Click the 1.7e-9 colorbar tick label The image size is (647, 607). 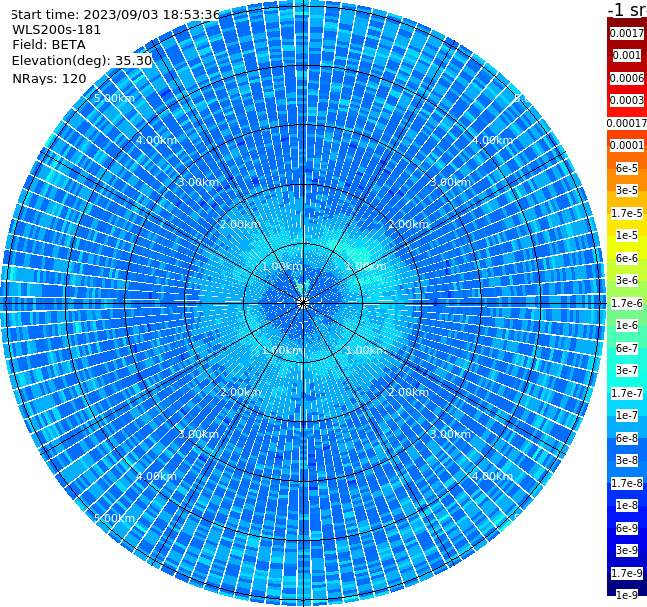tap(627, 573)
